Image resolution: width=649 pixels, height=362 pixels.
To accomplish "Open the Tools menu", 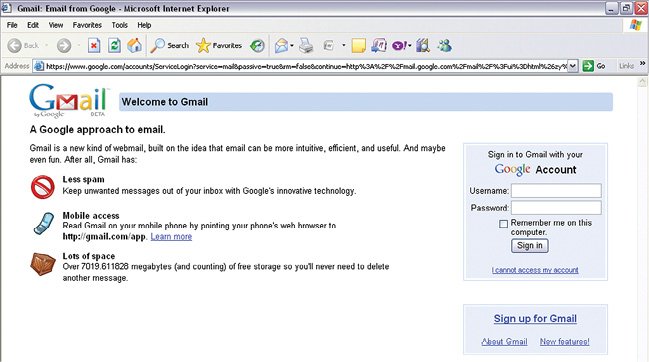I will (119, 25).
